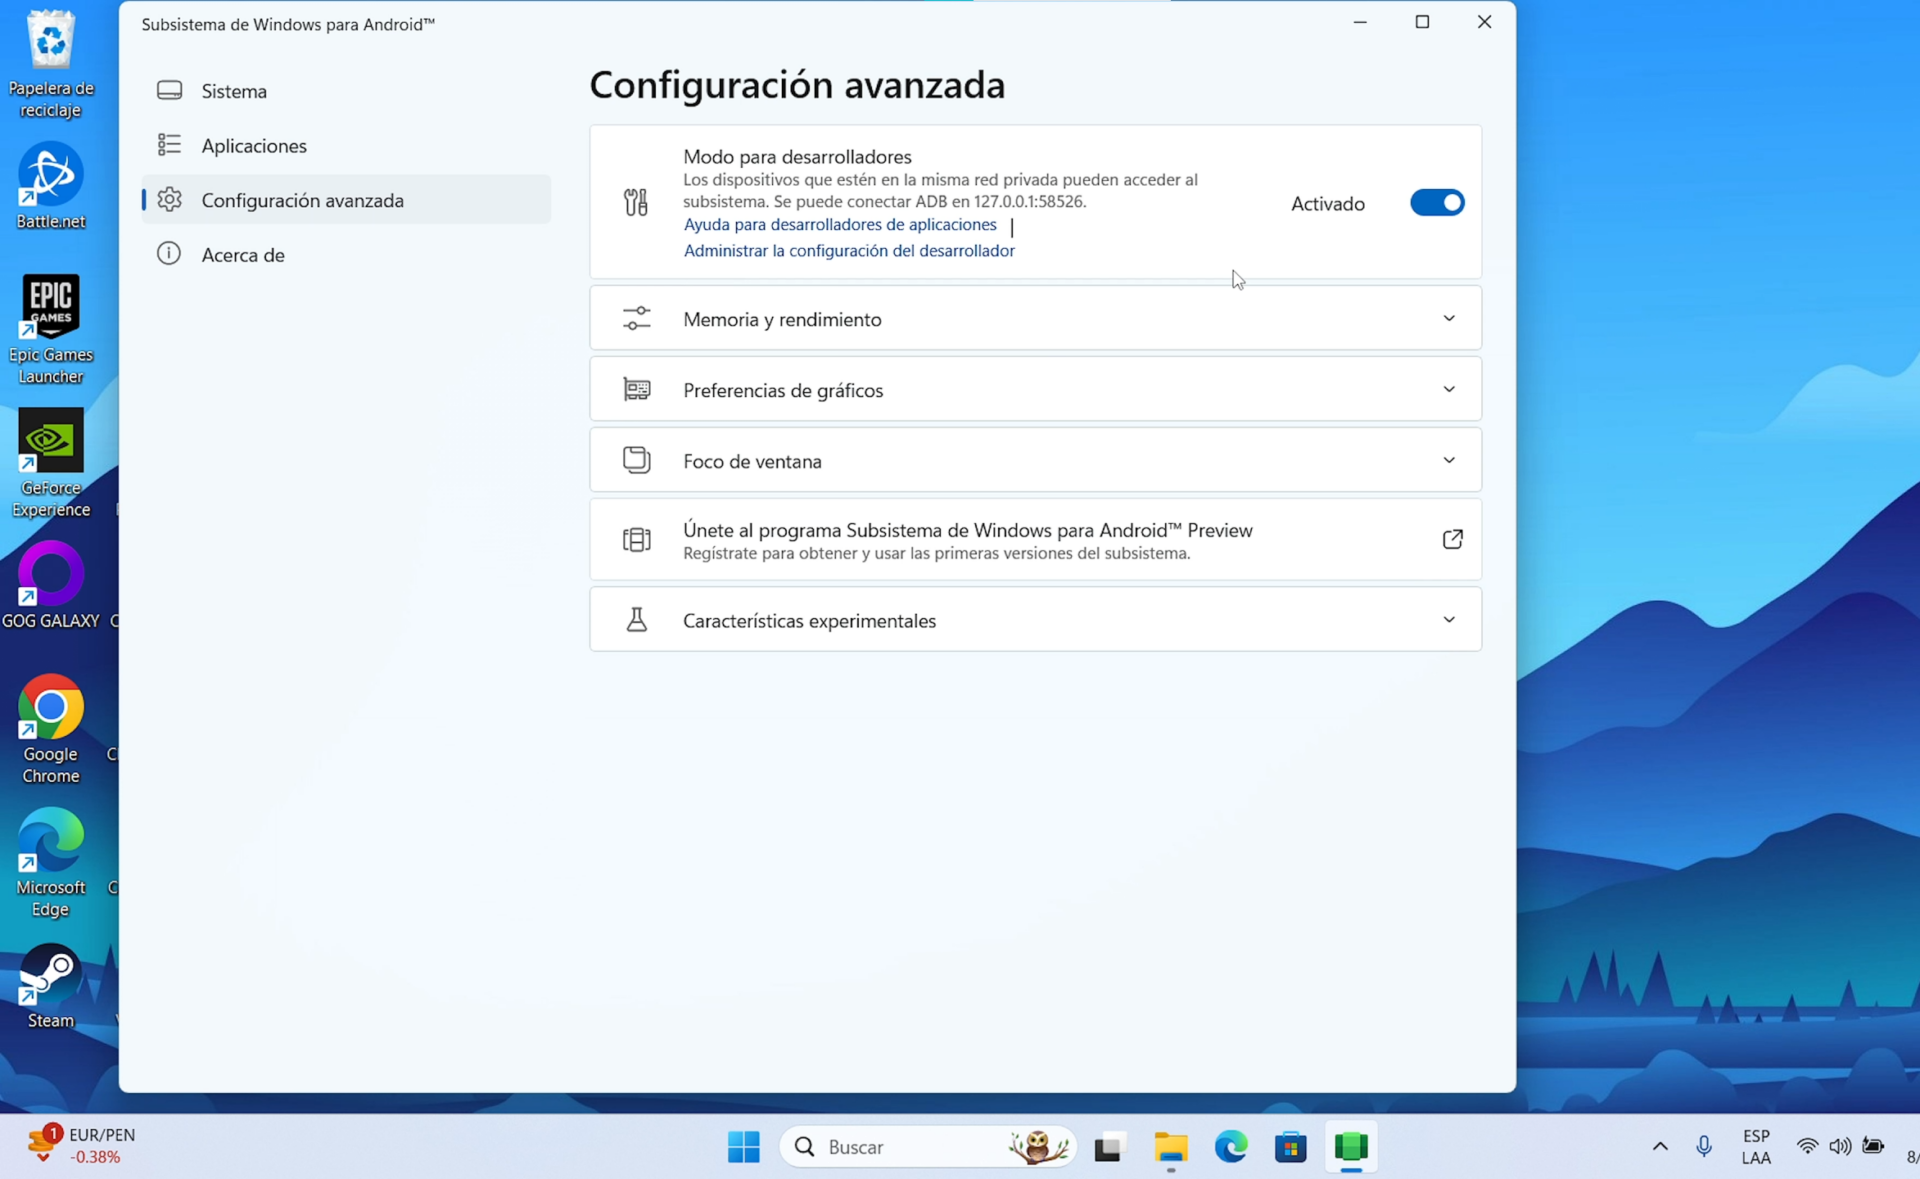
Task: Click the microphone tray icon
Action: [1704, 1147]
